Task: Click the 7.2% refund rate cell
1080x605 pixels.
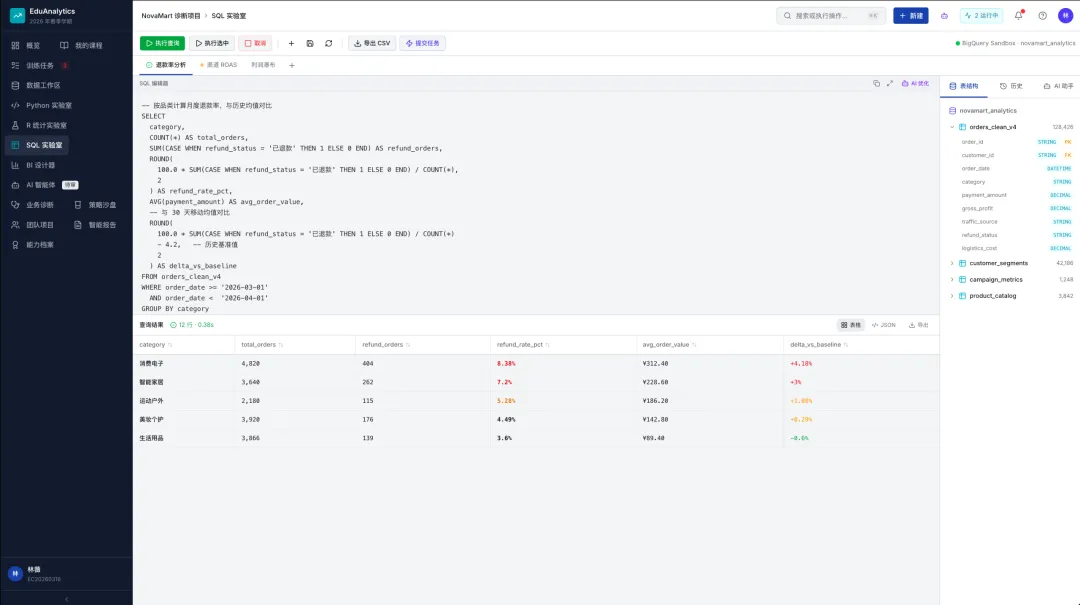Action: 504,382
